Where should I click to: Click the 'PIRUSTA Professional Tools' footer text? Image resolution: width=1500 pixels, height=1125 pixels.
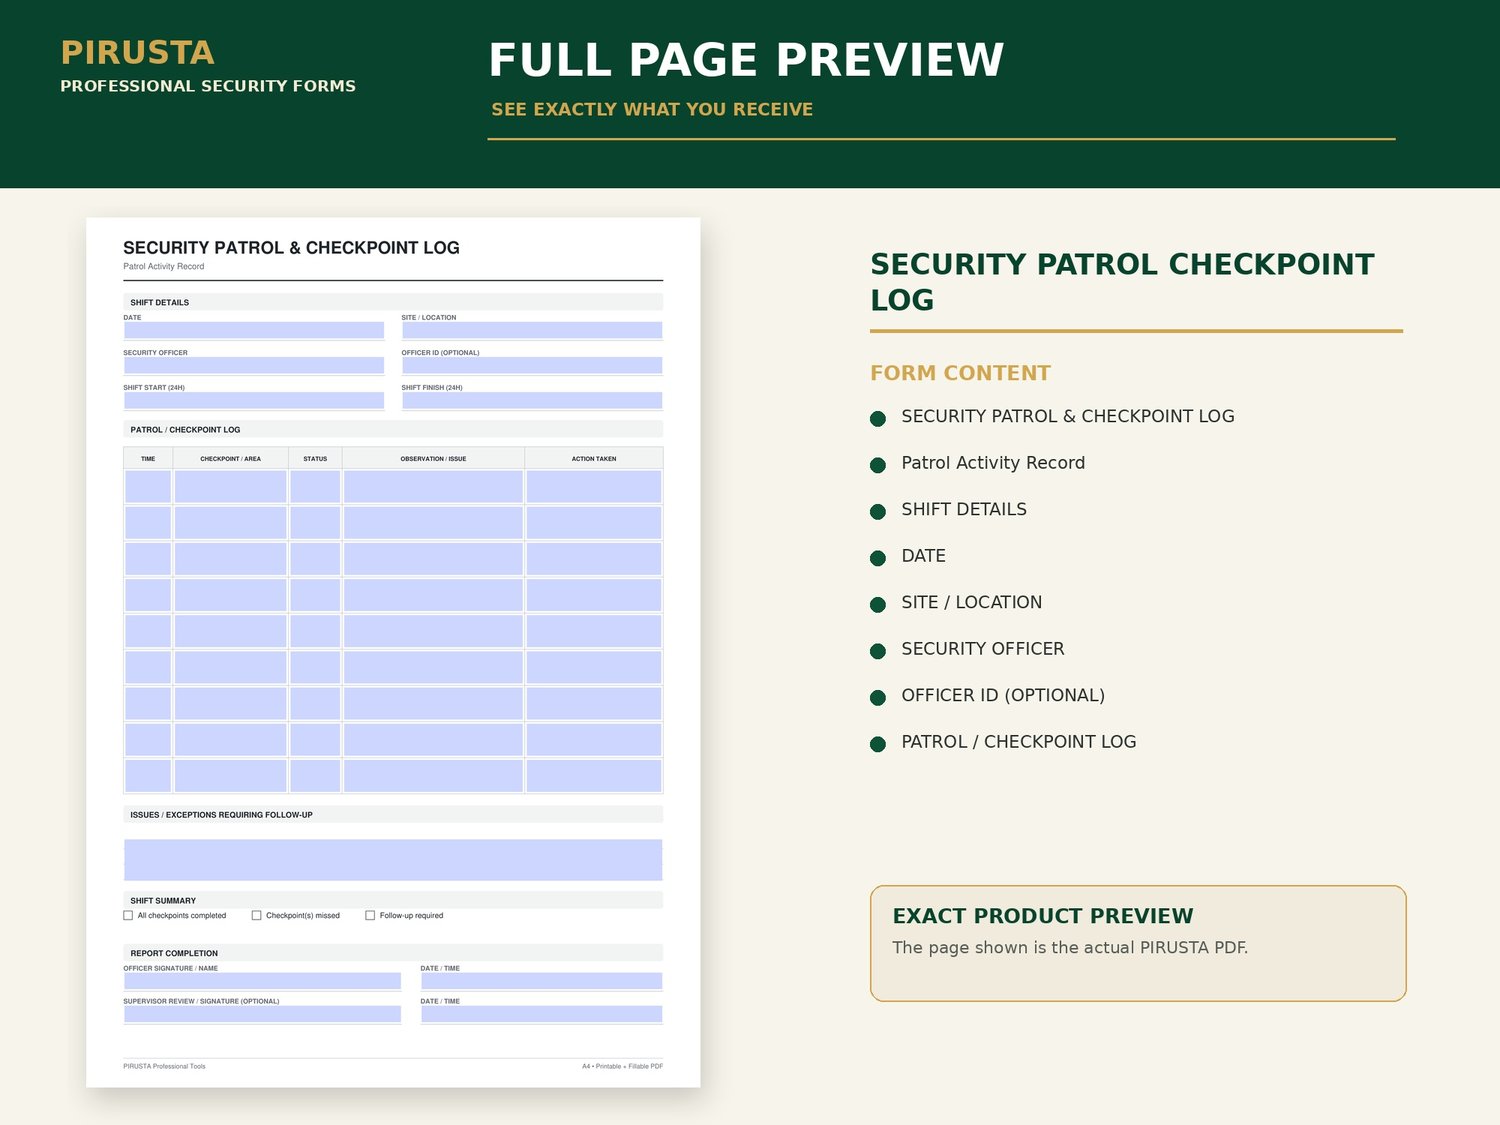point(164,1066)
